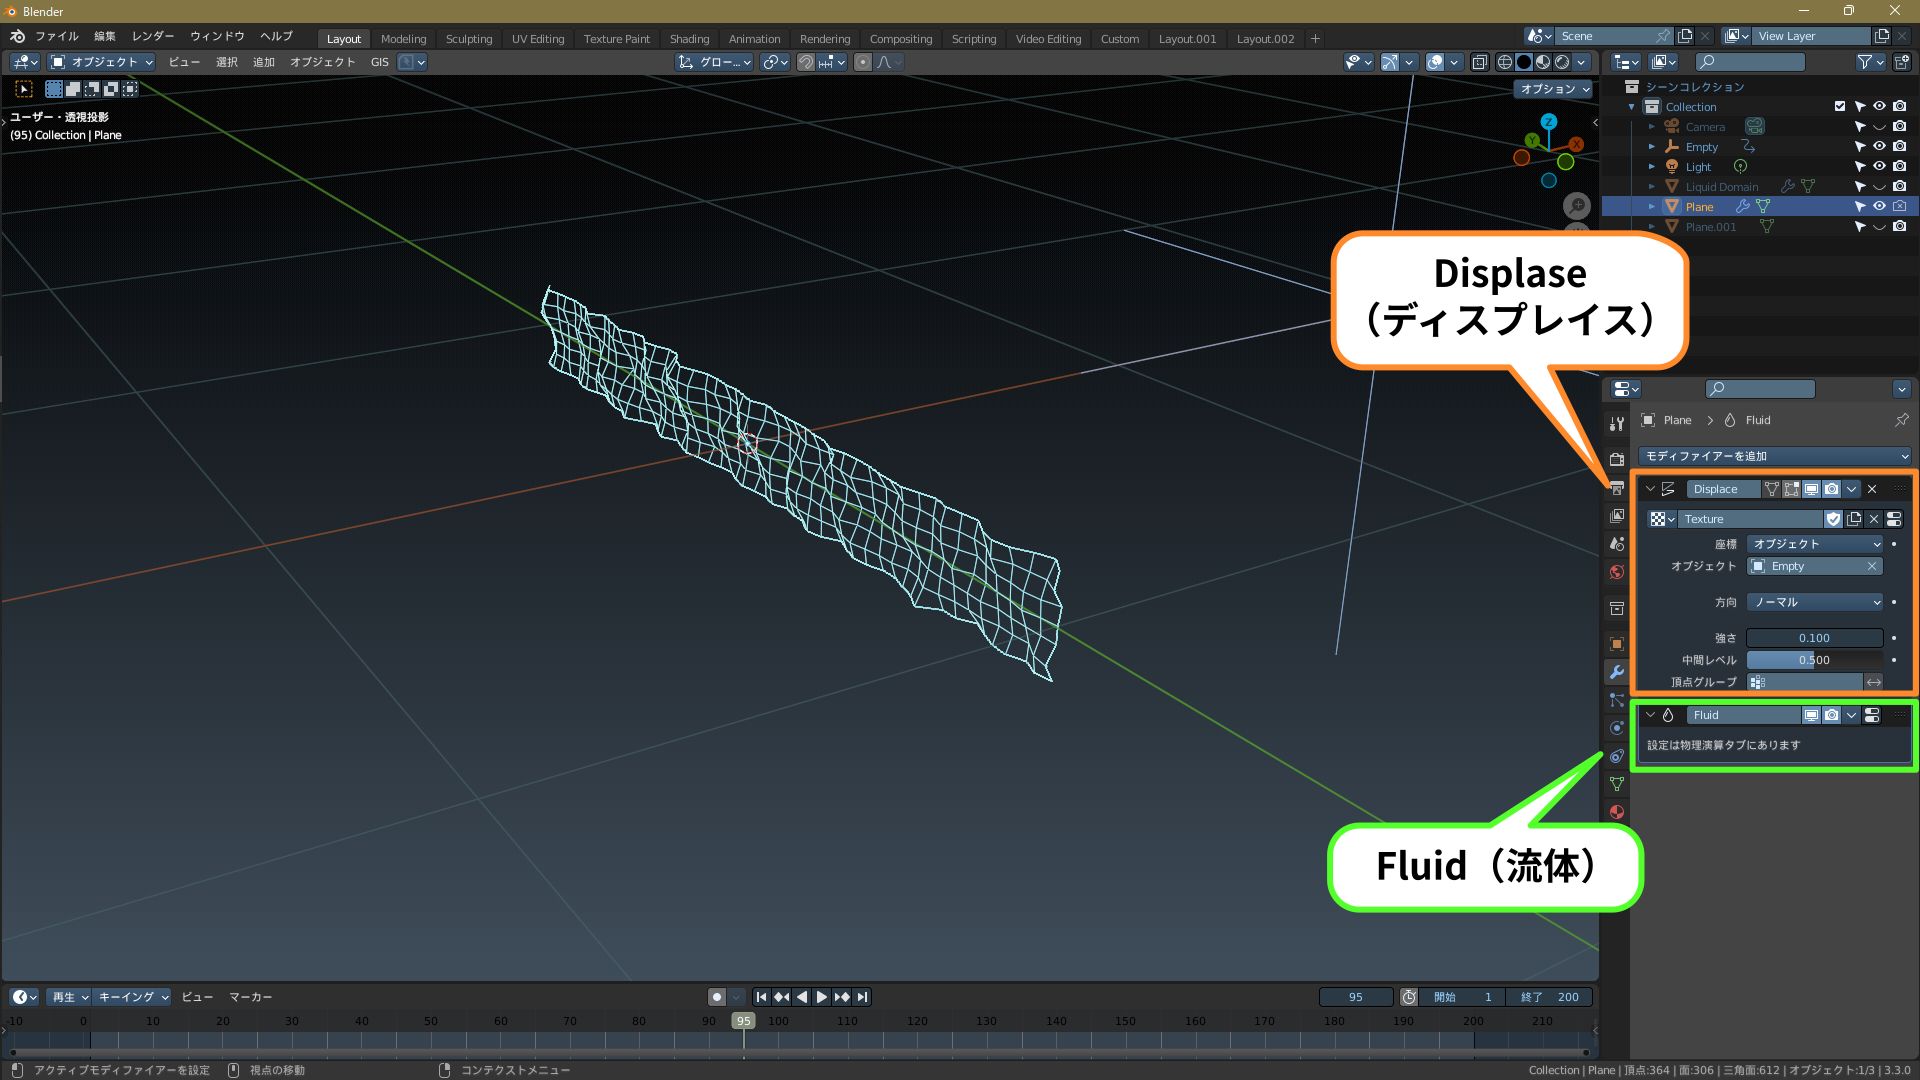This screenshot has height=1080, width=1920.
Task: Open the World properties globe icon
Action: [x=1616, y=572]
